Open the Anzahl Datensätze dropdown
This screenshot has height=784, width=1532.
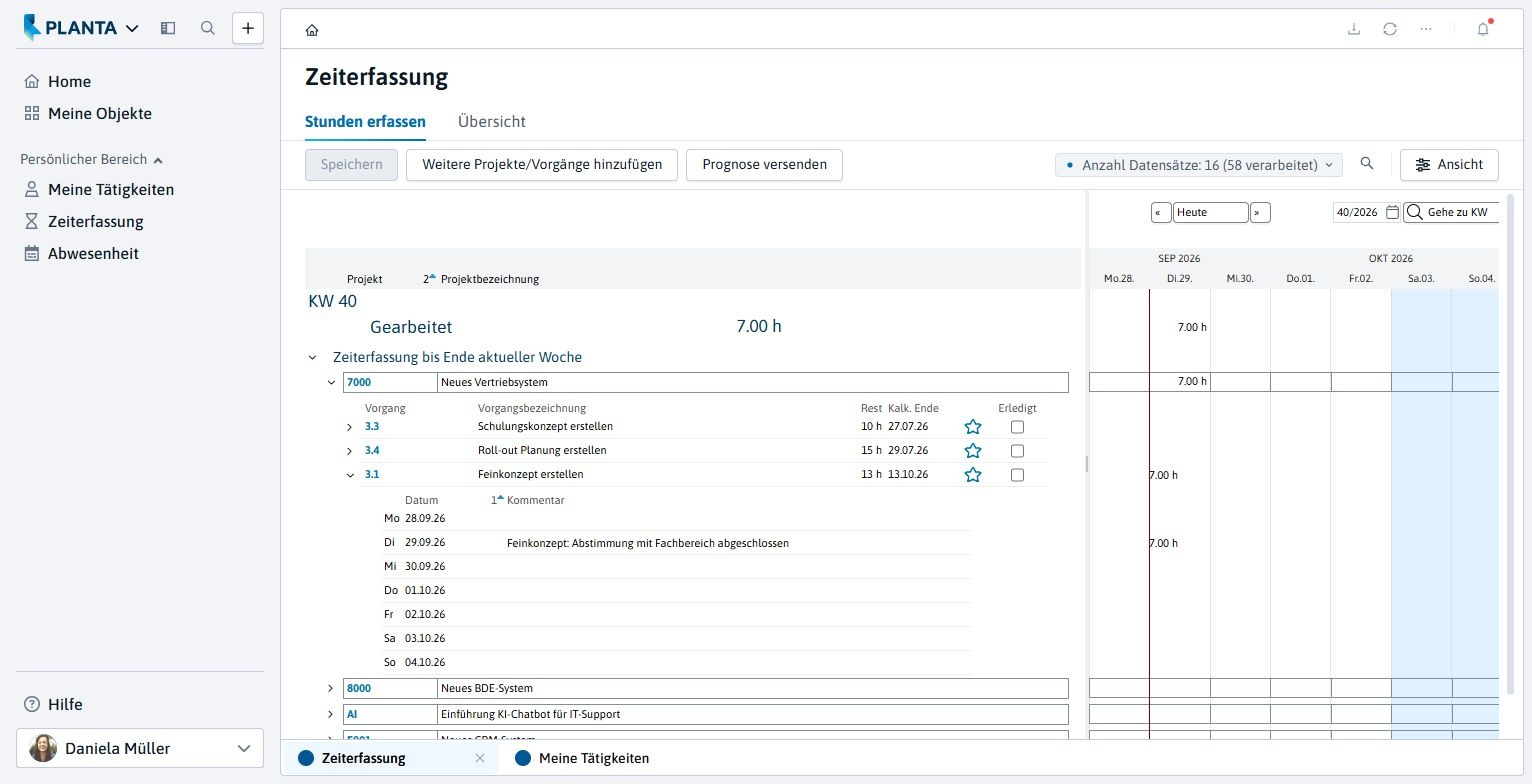1200,165
